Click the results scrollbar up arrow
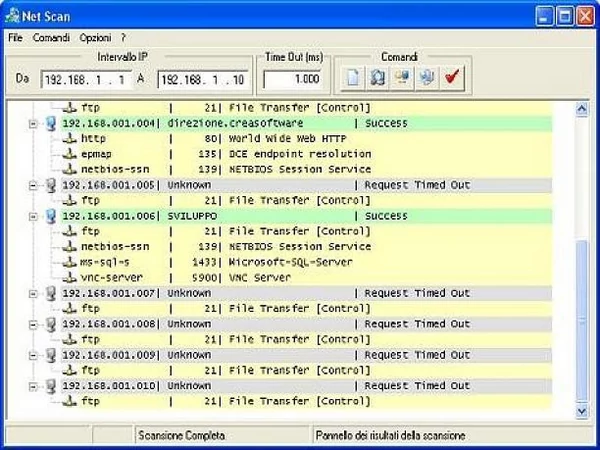The image size is (600, 450). 582,109
